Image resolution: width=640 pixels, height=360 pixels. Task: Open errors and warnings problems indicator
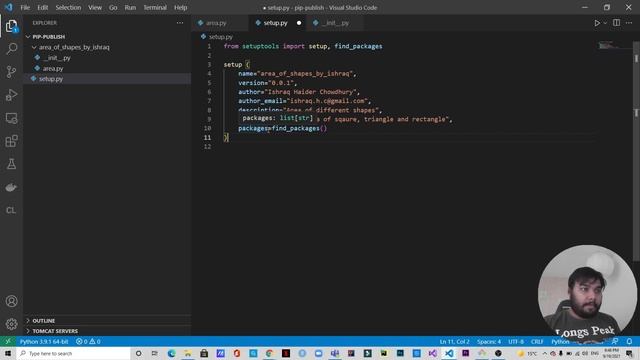point(88,341)
